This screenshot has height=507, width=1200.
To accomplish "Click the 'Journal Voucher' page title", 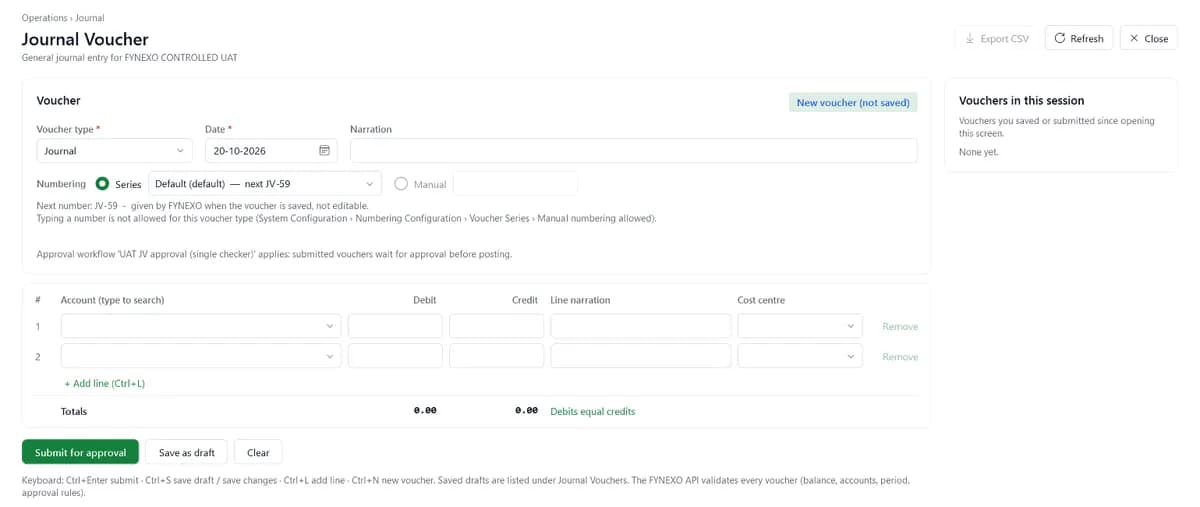I will pyautogui.click(x=85, y=39).
